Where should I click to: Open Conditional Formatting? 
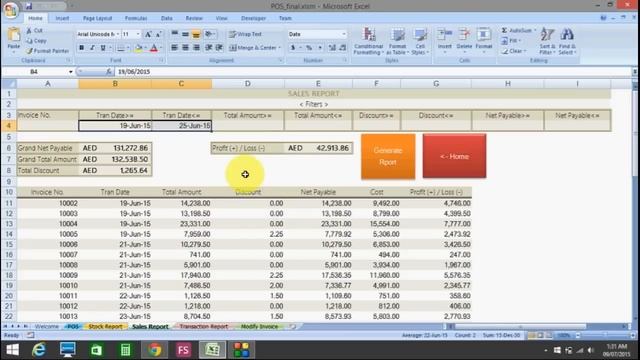pos(369,41)
